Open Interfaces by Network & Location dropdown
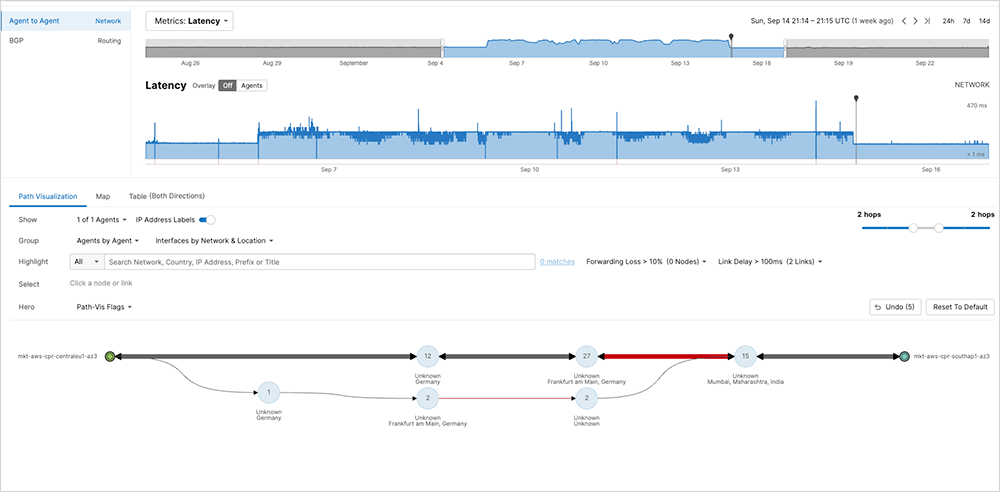The height and width of the screenshot is (492, 1000). [215, 241]
